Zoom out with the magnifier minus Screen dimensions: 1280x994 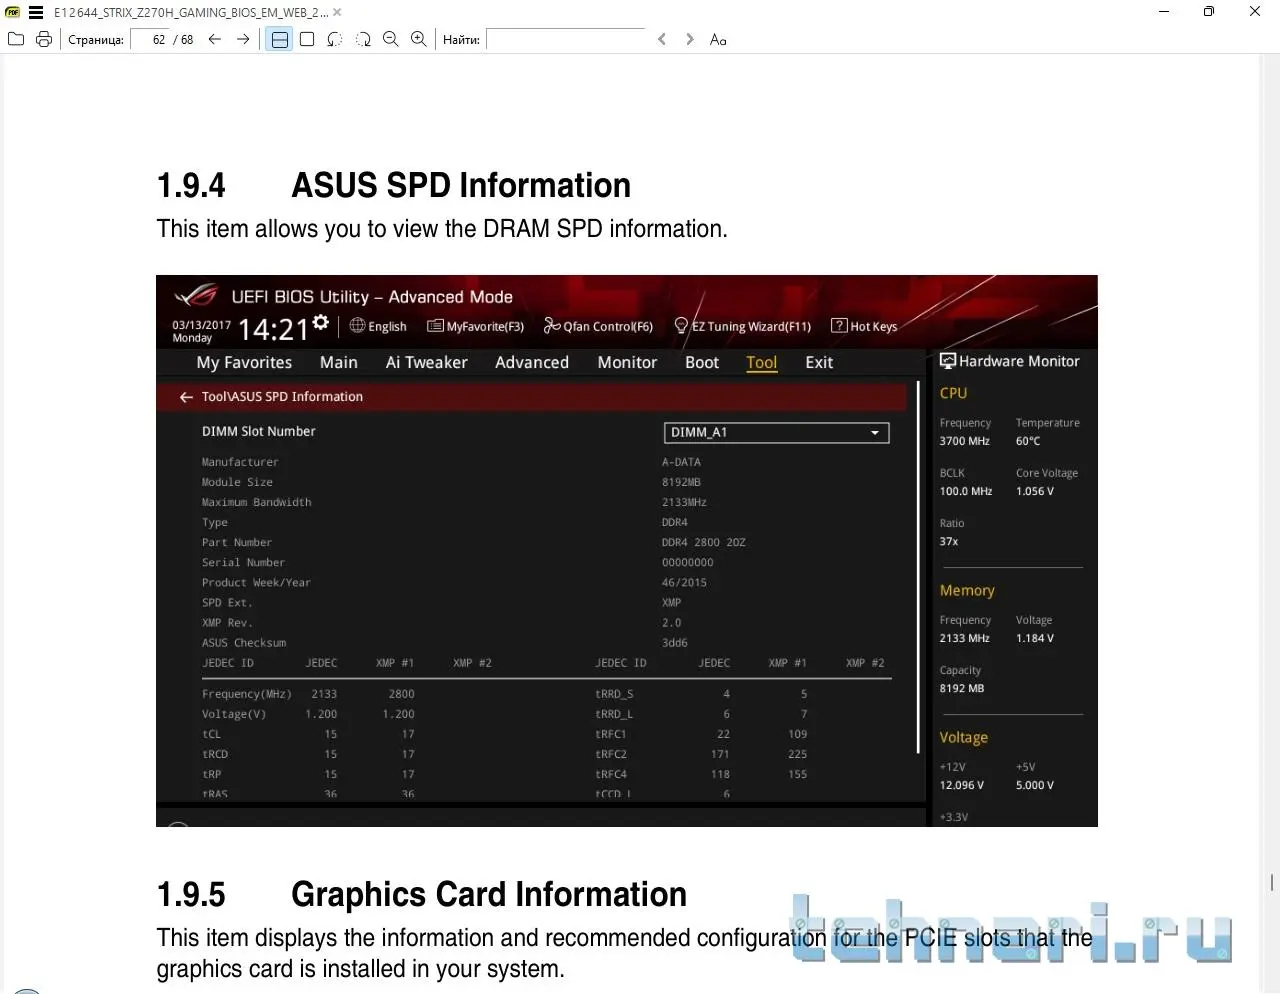391,39
